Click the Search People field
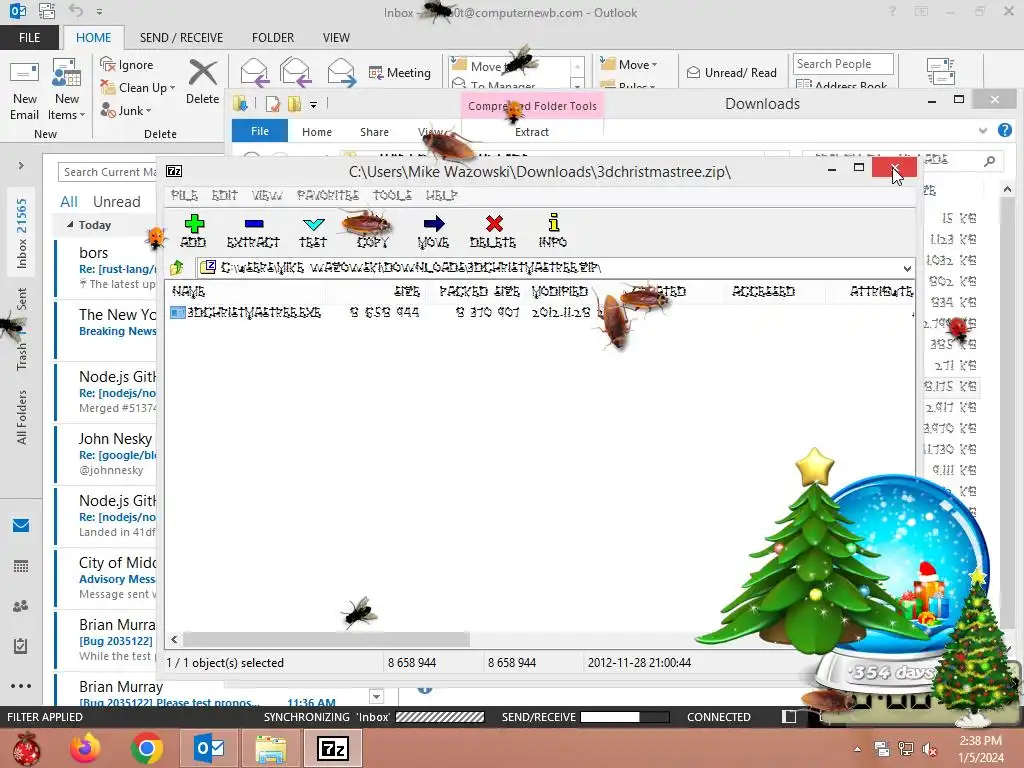The height and width of the screenshot is (768, 1024). (x=843, y=64)
